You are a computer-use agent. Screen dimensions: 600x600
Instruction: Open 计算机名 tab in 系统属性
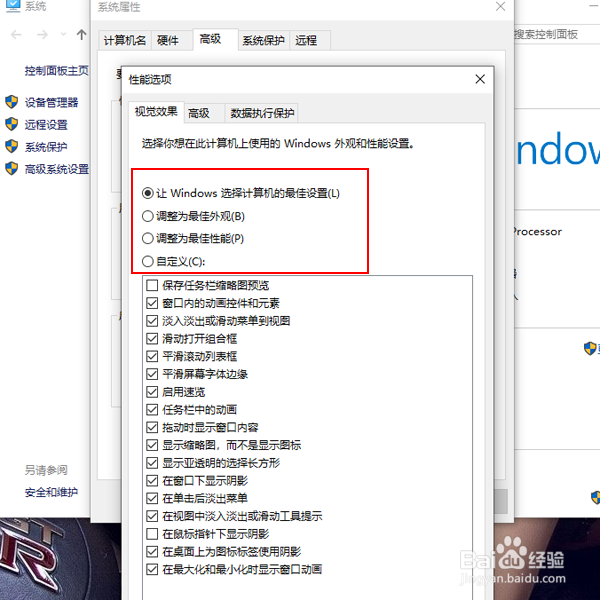click(125, 40)
